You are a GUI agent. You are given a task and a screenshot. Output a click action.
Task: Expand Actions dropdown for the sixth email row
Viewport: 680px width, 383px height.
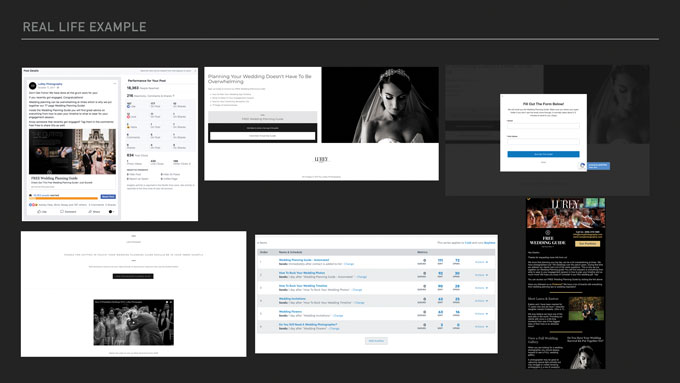tap(481, 327)
